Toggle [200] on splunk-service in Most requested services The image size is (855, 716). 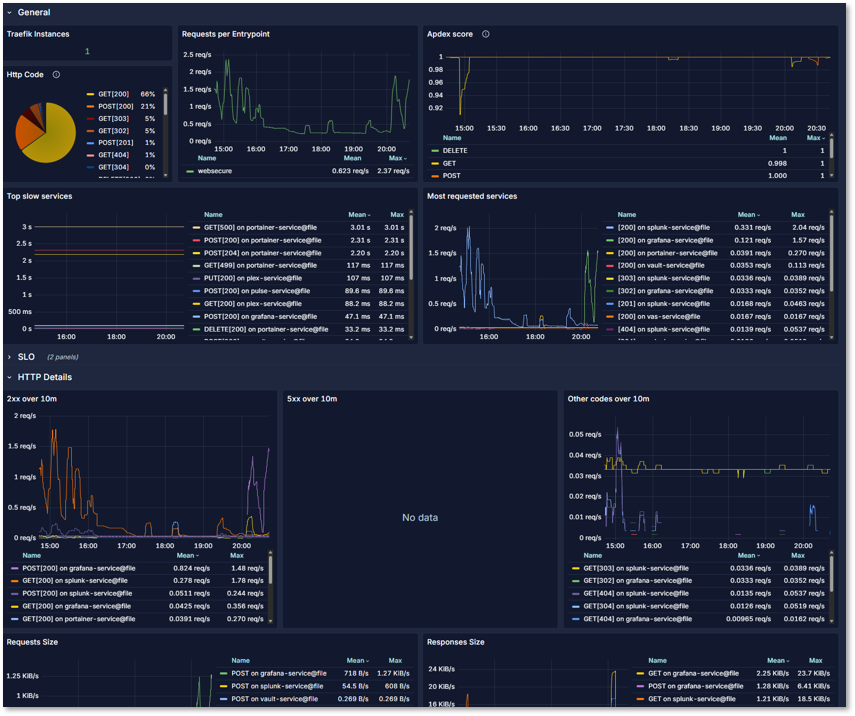point(666,226)
